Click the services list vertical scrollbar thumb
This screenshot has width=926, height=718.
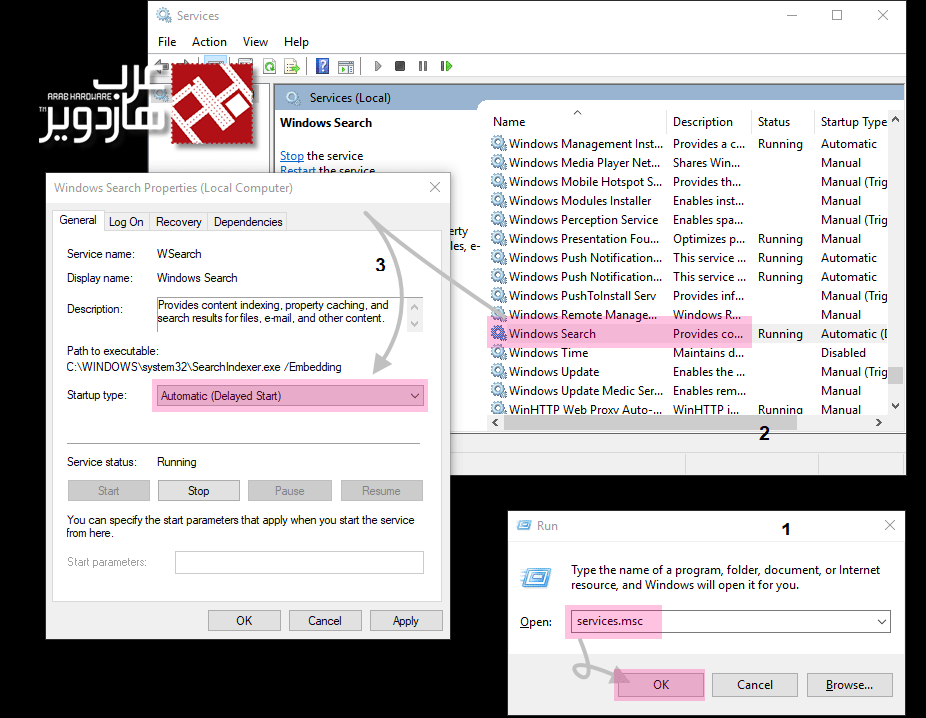[895, 375]
